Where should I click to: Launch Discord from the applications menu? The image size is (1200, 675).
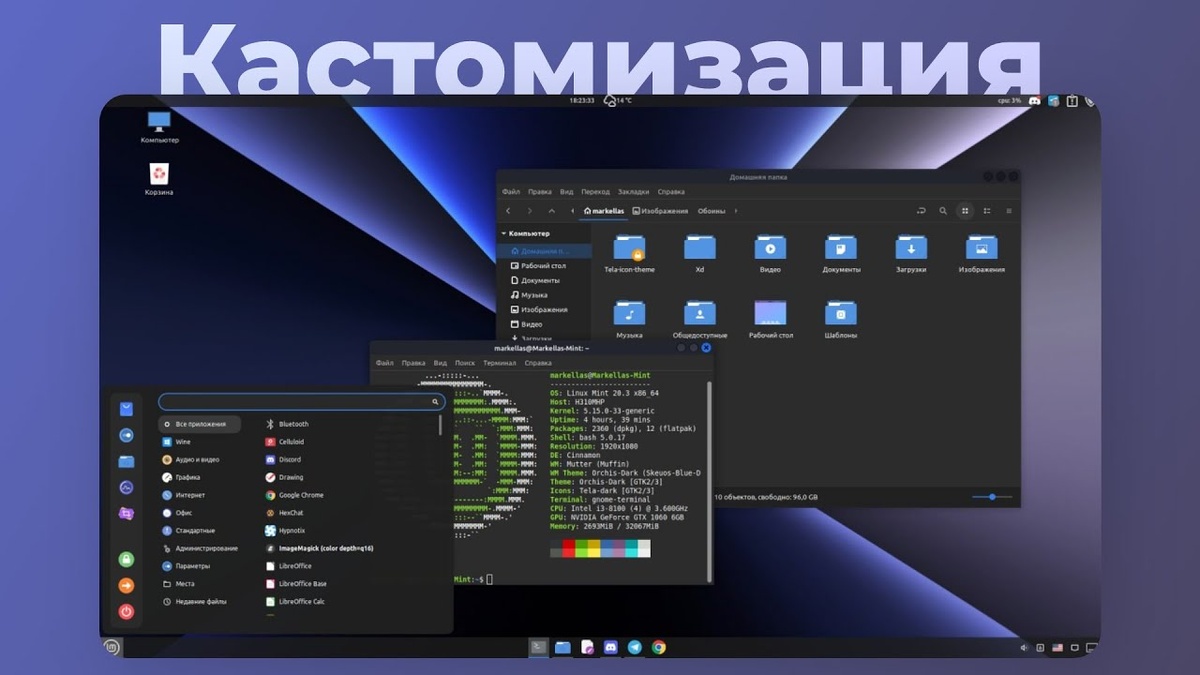291,459
